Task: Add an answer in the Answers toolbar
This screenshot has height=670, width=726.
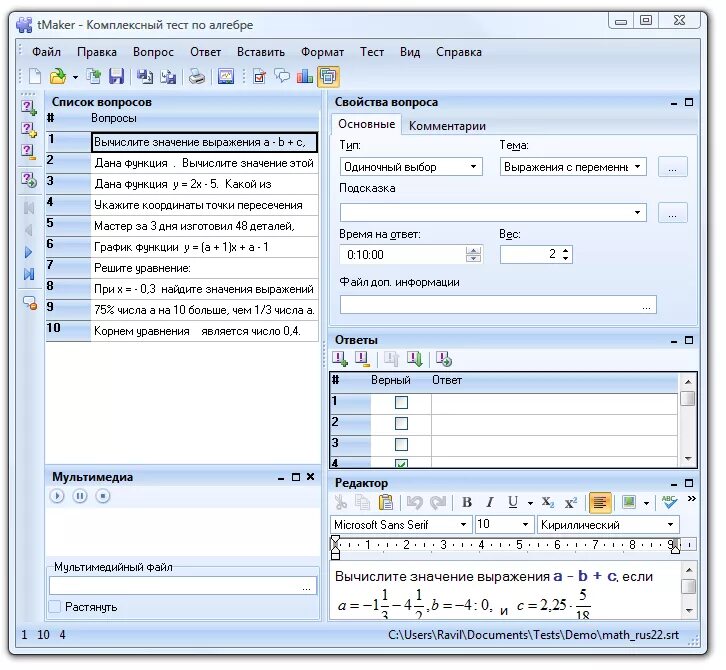Action: tap(340, 359)
